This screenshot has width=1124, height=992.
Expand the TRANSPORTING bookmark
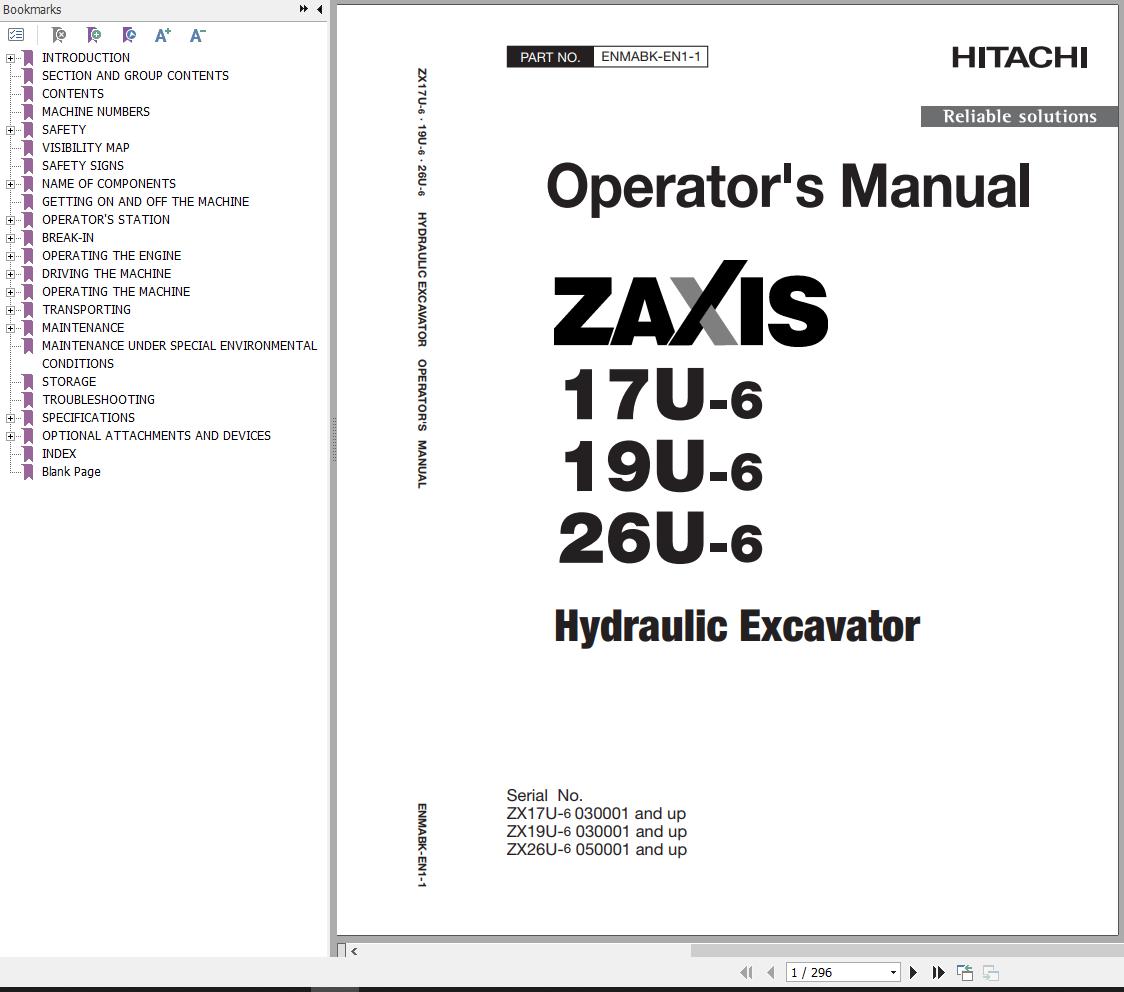tap(10, 310)
